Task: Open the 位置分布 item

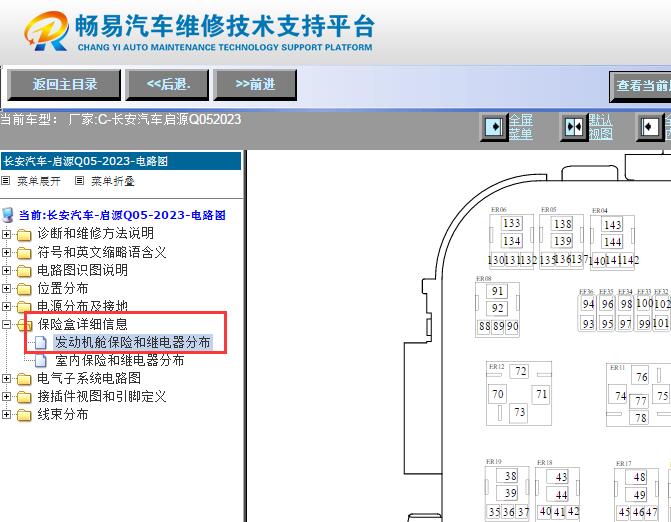Action: pyautogui.click(x=62, y=288)
